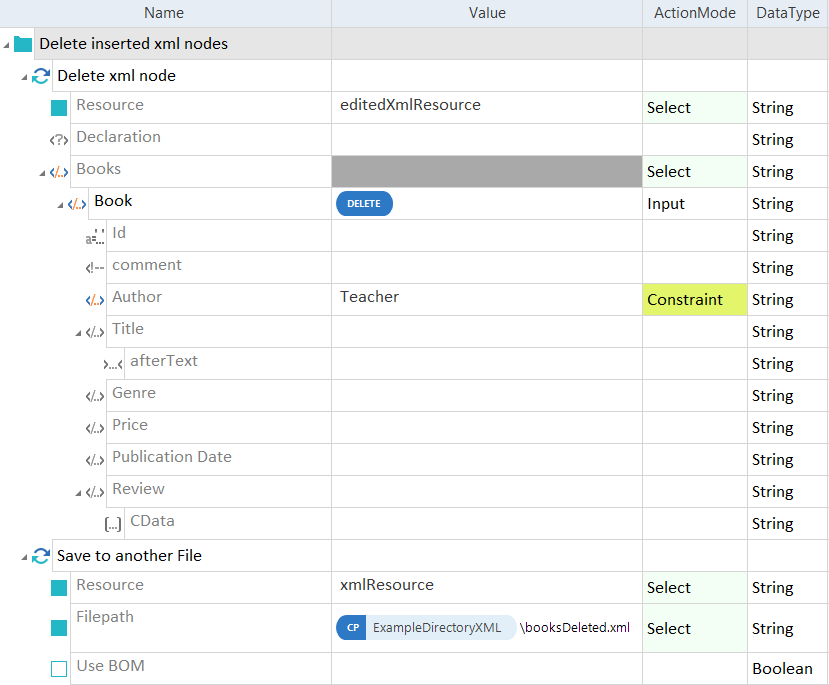Collapse the Books node
Viewport: 829px width, 685px height.
(43, 173)
